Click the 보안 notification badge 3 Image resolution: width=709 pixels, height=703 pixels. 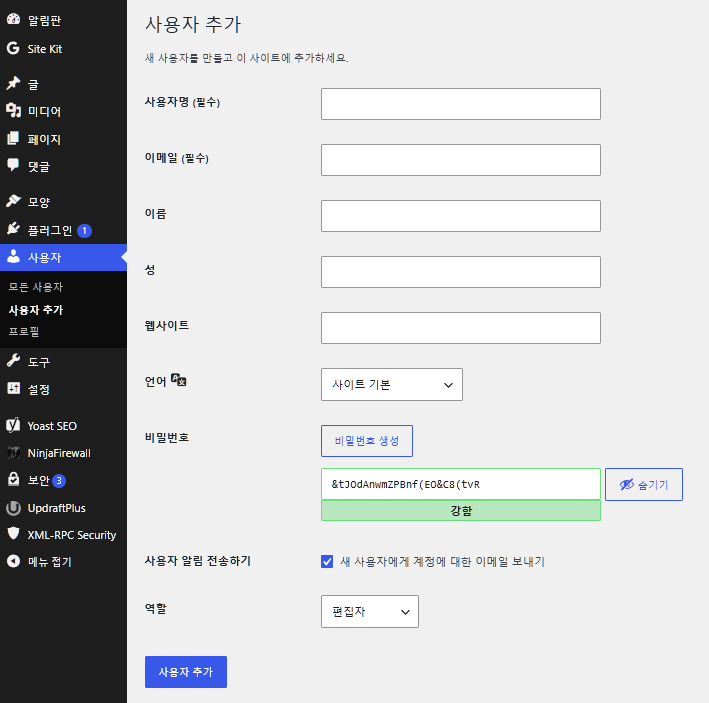tap(59, 481)
